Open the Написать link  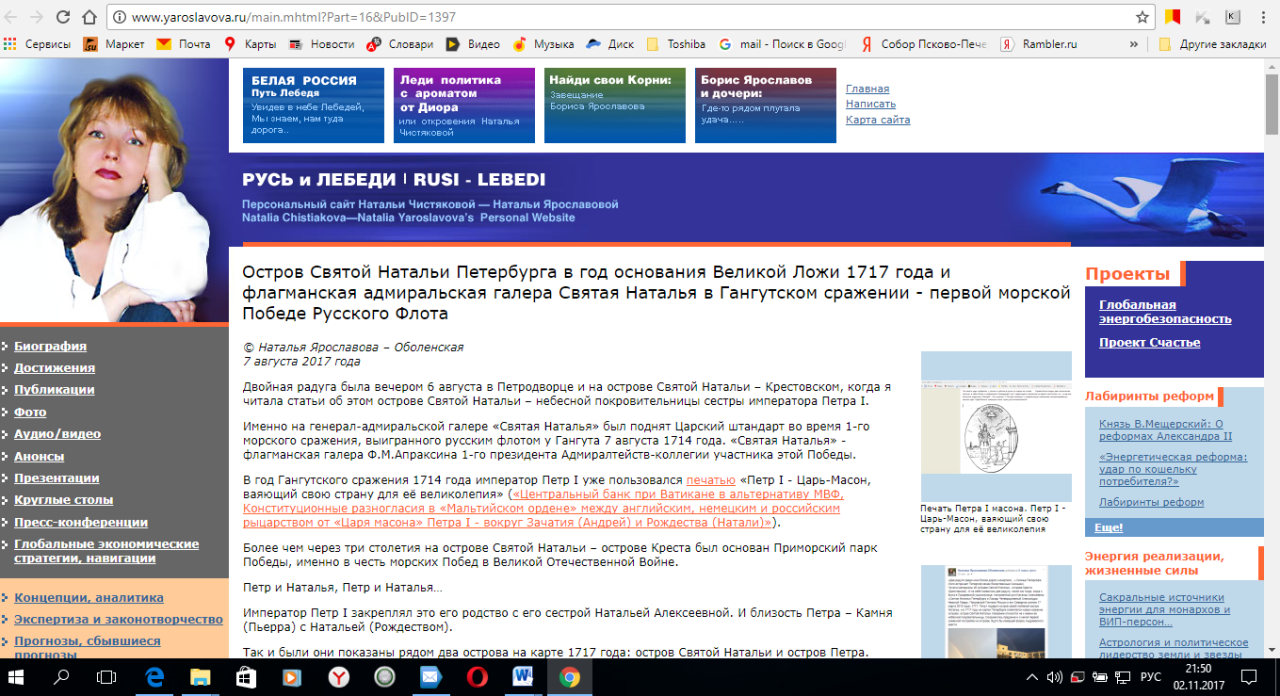click(x=870, y=104)
